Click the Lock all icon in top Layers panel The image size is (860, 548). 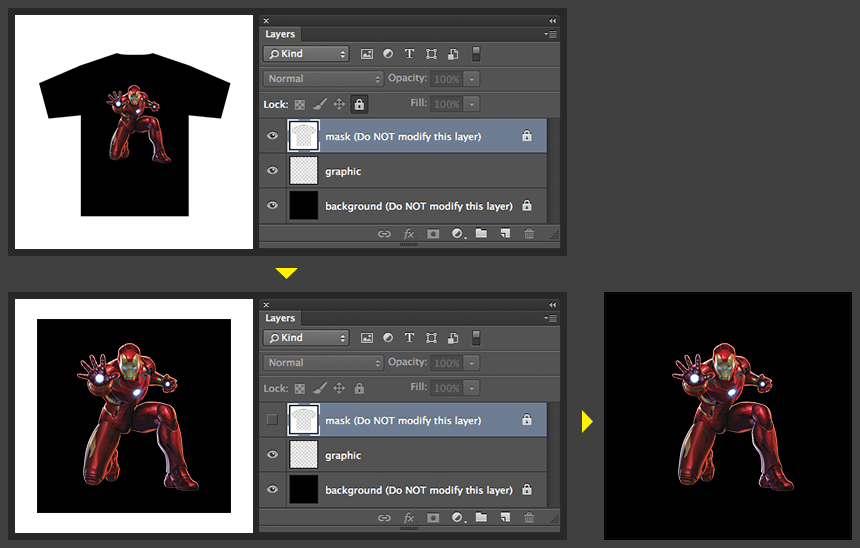pos(360,104)
